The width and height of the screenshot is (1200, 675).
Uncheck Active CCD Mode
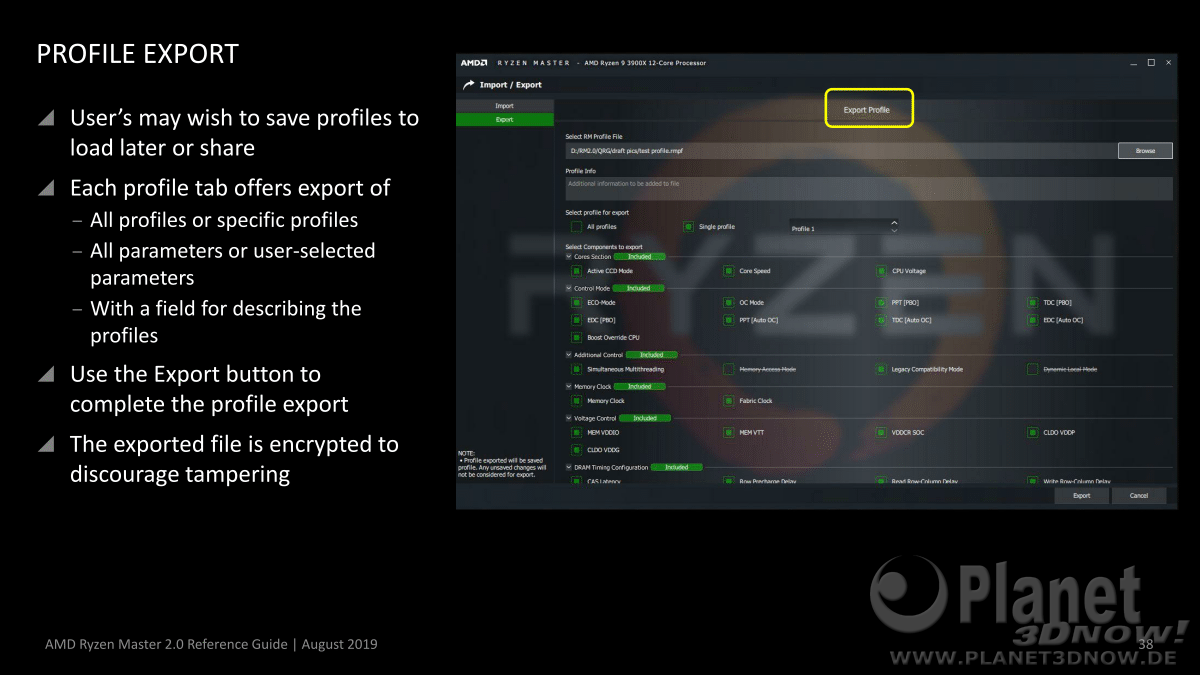point(577,271)
